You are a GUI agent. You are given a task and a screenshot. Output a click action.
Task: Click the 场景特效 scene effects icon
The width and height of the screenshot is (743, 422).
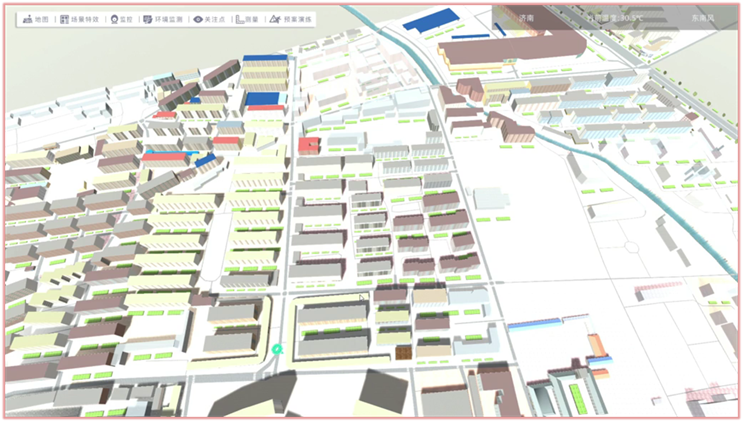(64, 19)
